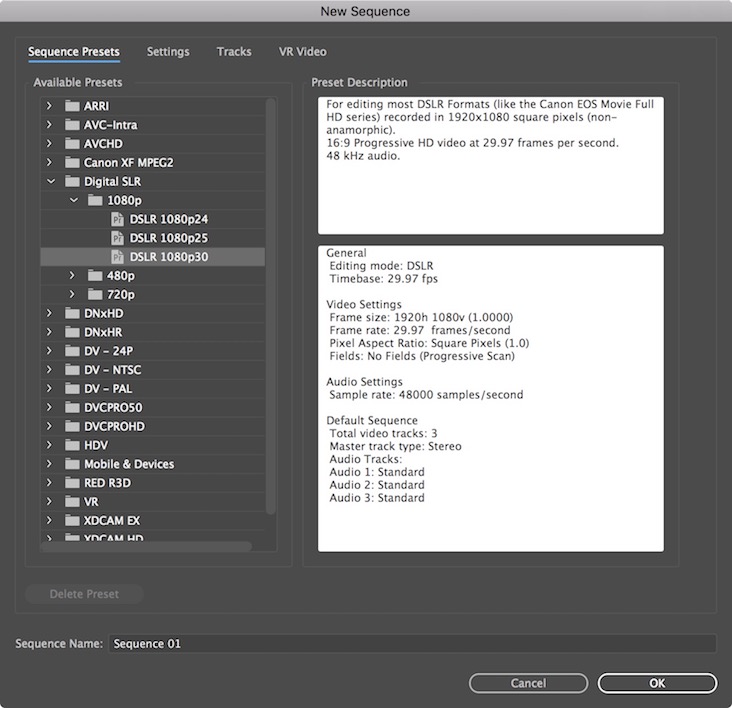Image resolution: width=732 pixels, height=708 pixels.
Task: Click the RED R3D folder icon
Action: (72, 483)
